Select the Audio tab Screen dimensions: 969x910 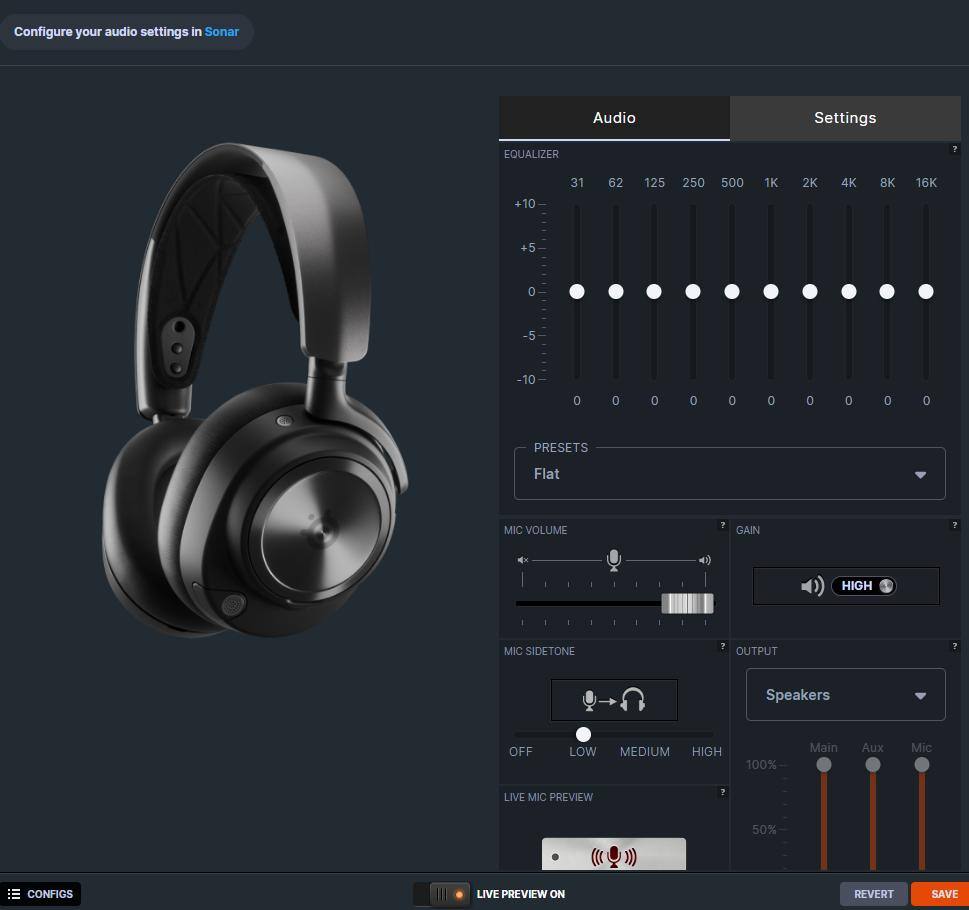point(614,118)
